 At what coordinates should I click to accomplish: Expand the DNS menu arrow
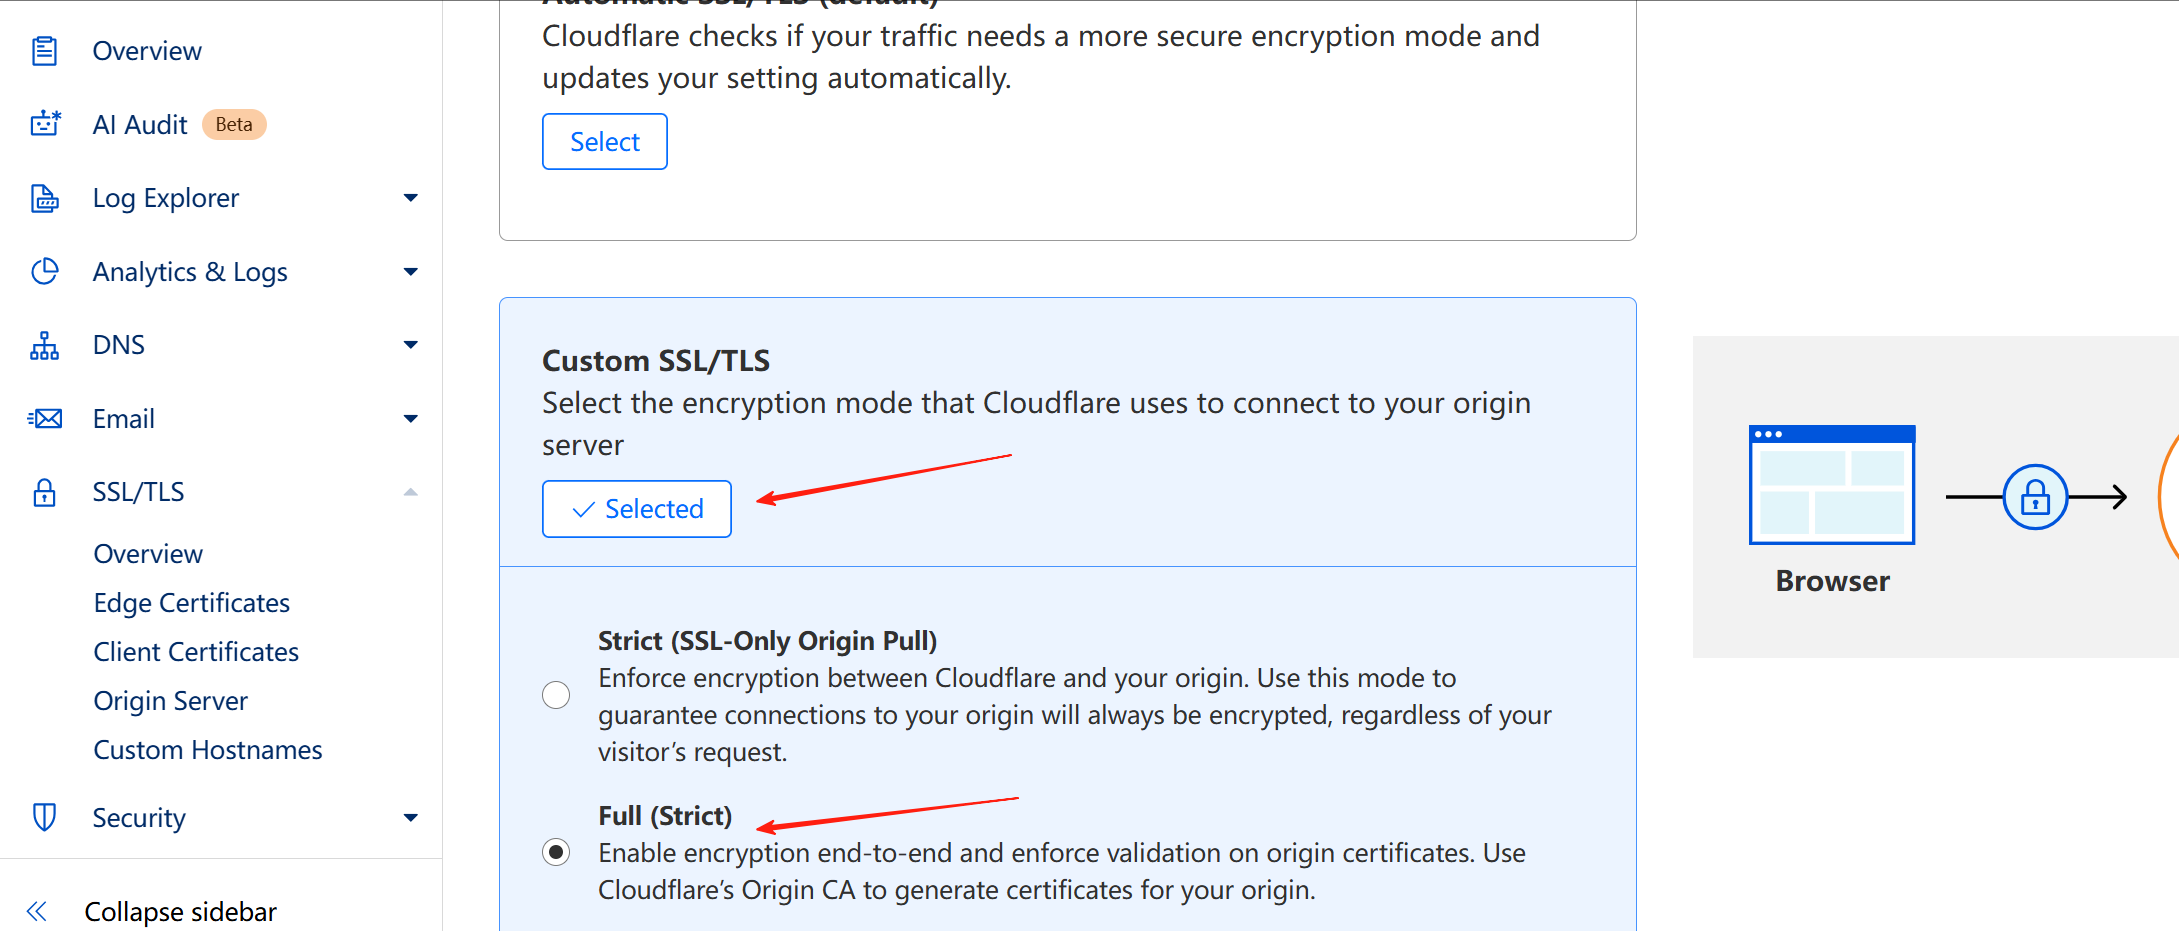[410, 345]
